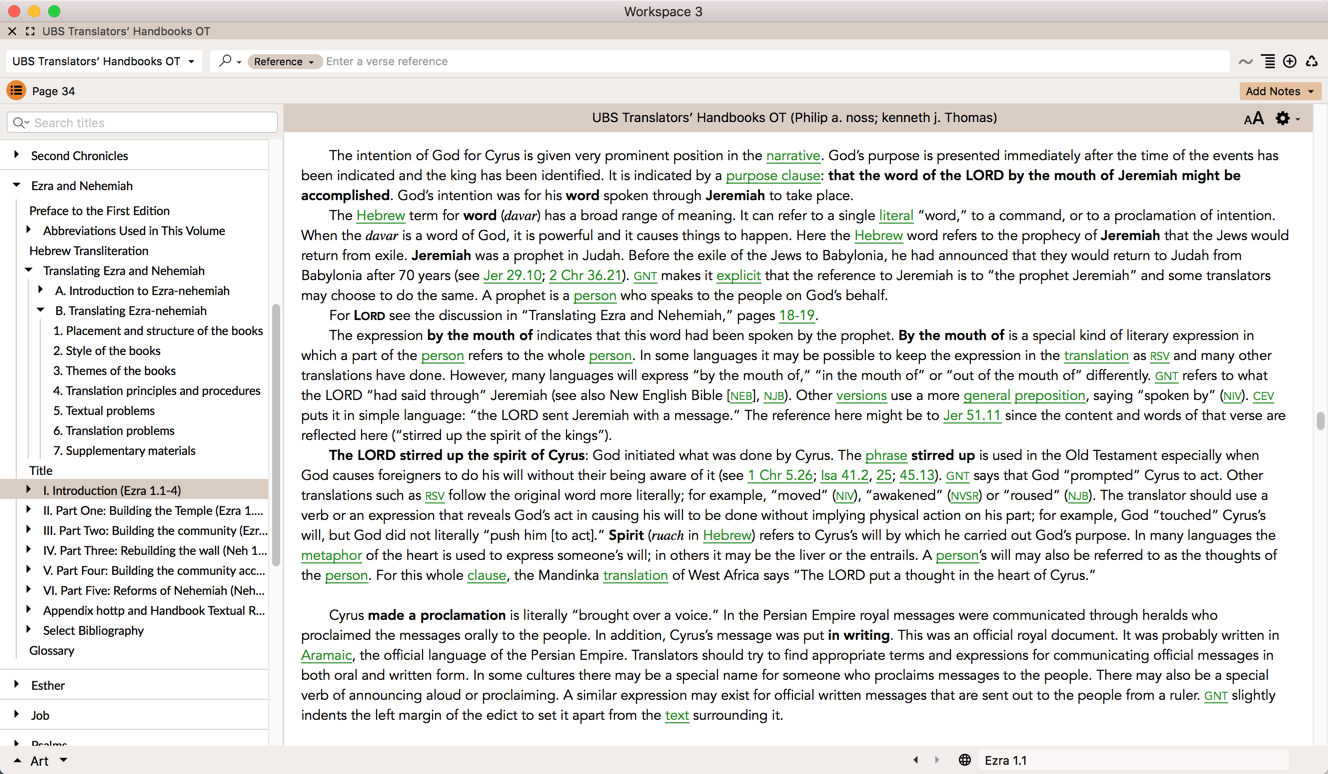Click the contents tree scrollbar thumb
Viewport: 1328px width, 774px height.
point(275,435)
